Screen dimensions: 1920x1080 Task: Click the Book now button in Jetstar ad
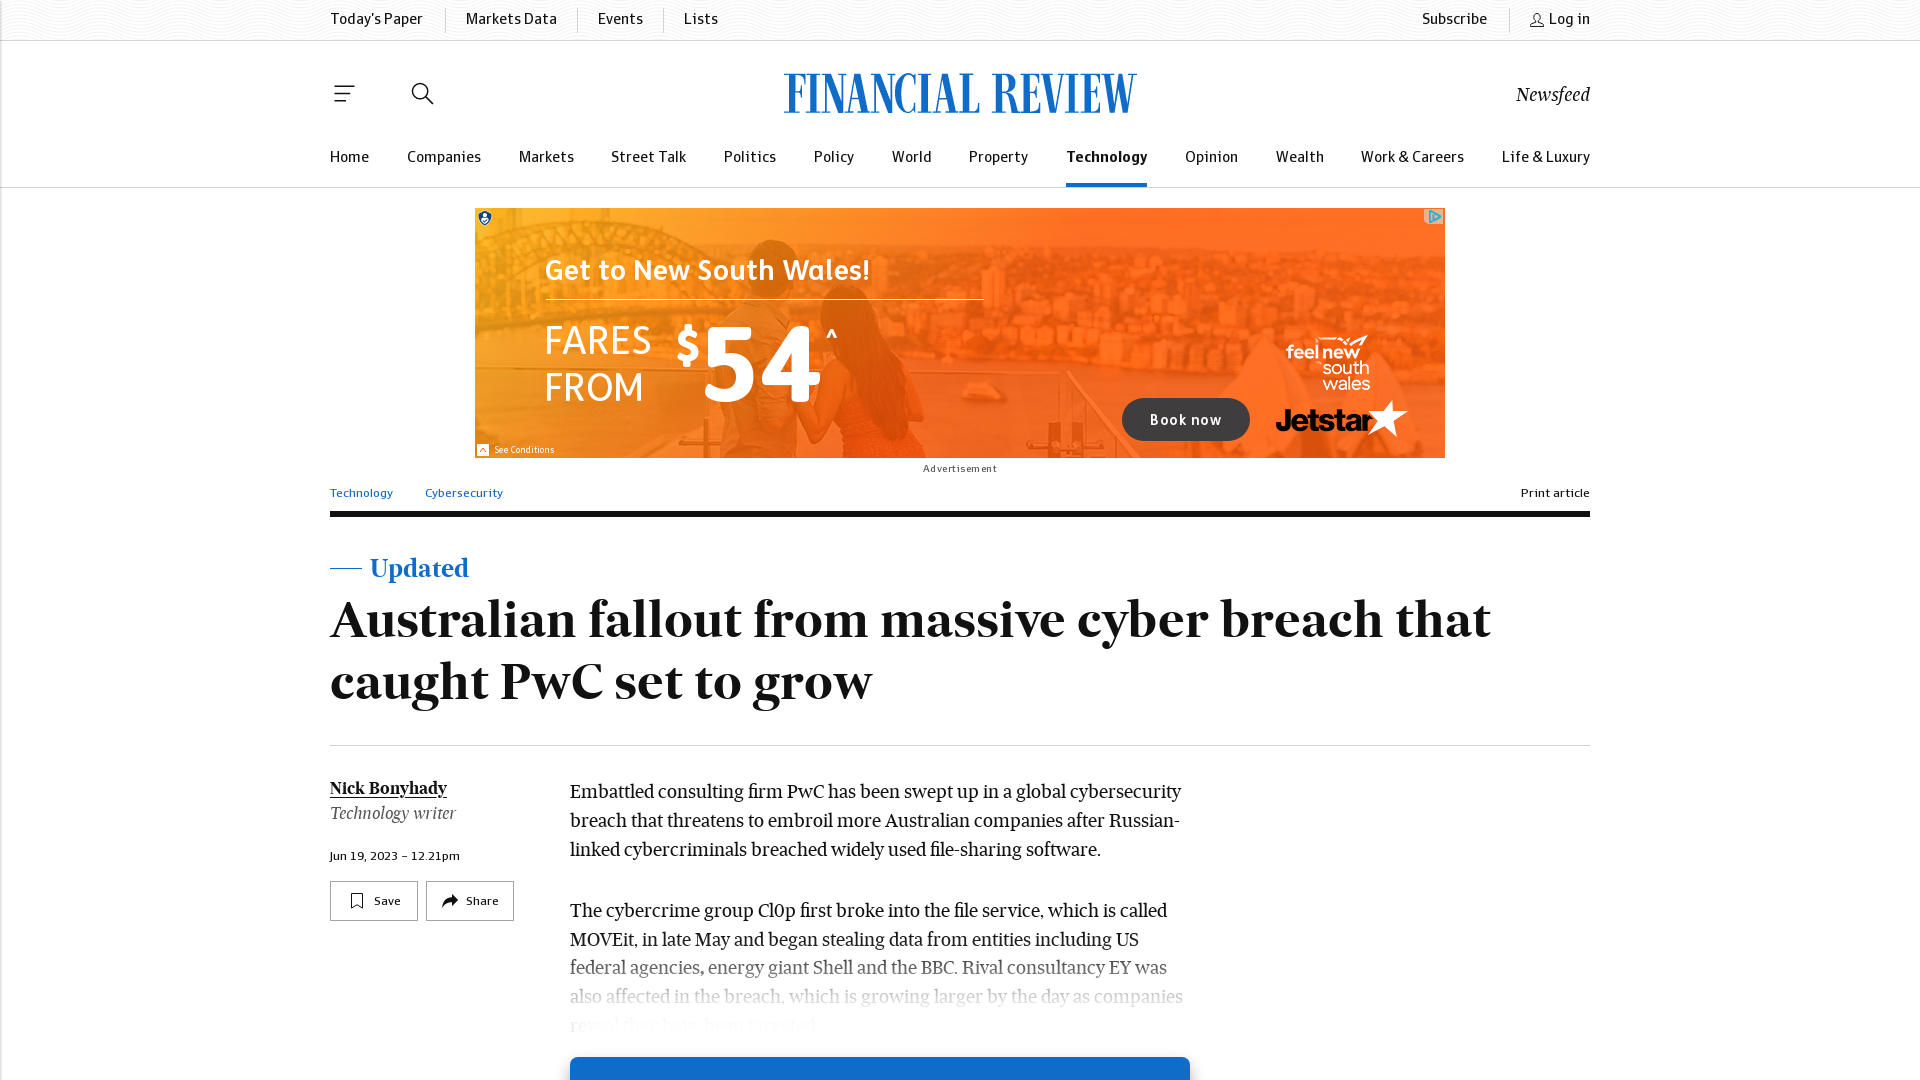pyautogui.click(x=1184, y=419)
